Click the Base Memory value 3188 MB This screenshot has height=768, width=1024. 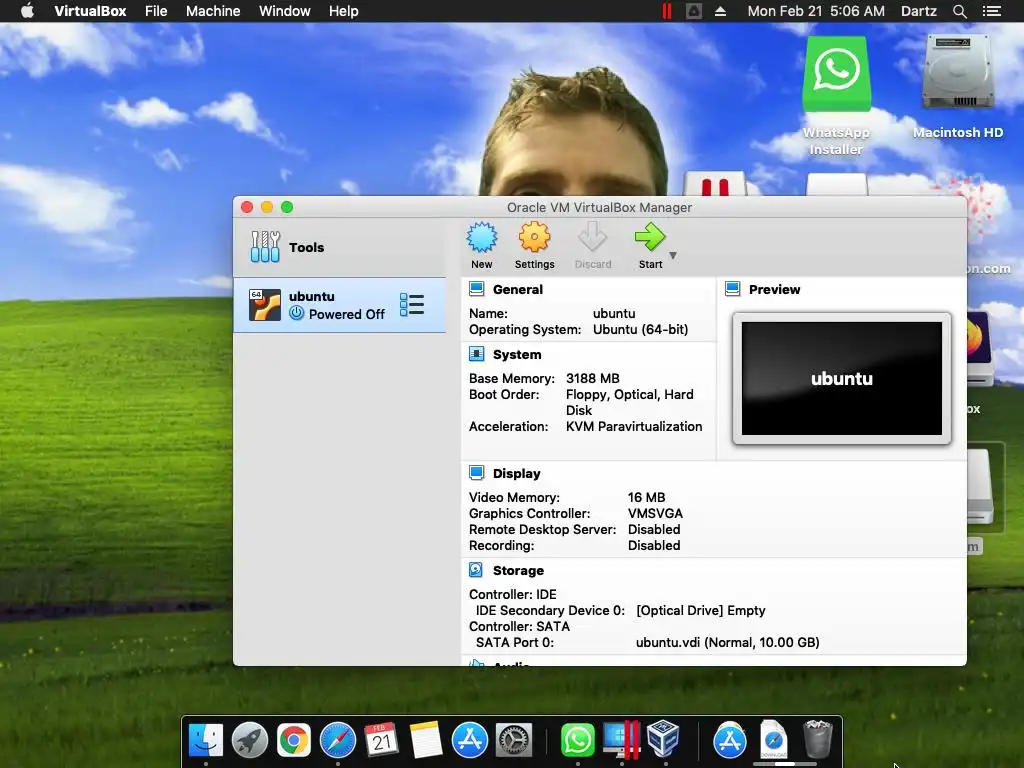(x=593, y=378)
